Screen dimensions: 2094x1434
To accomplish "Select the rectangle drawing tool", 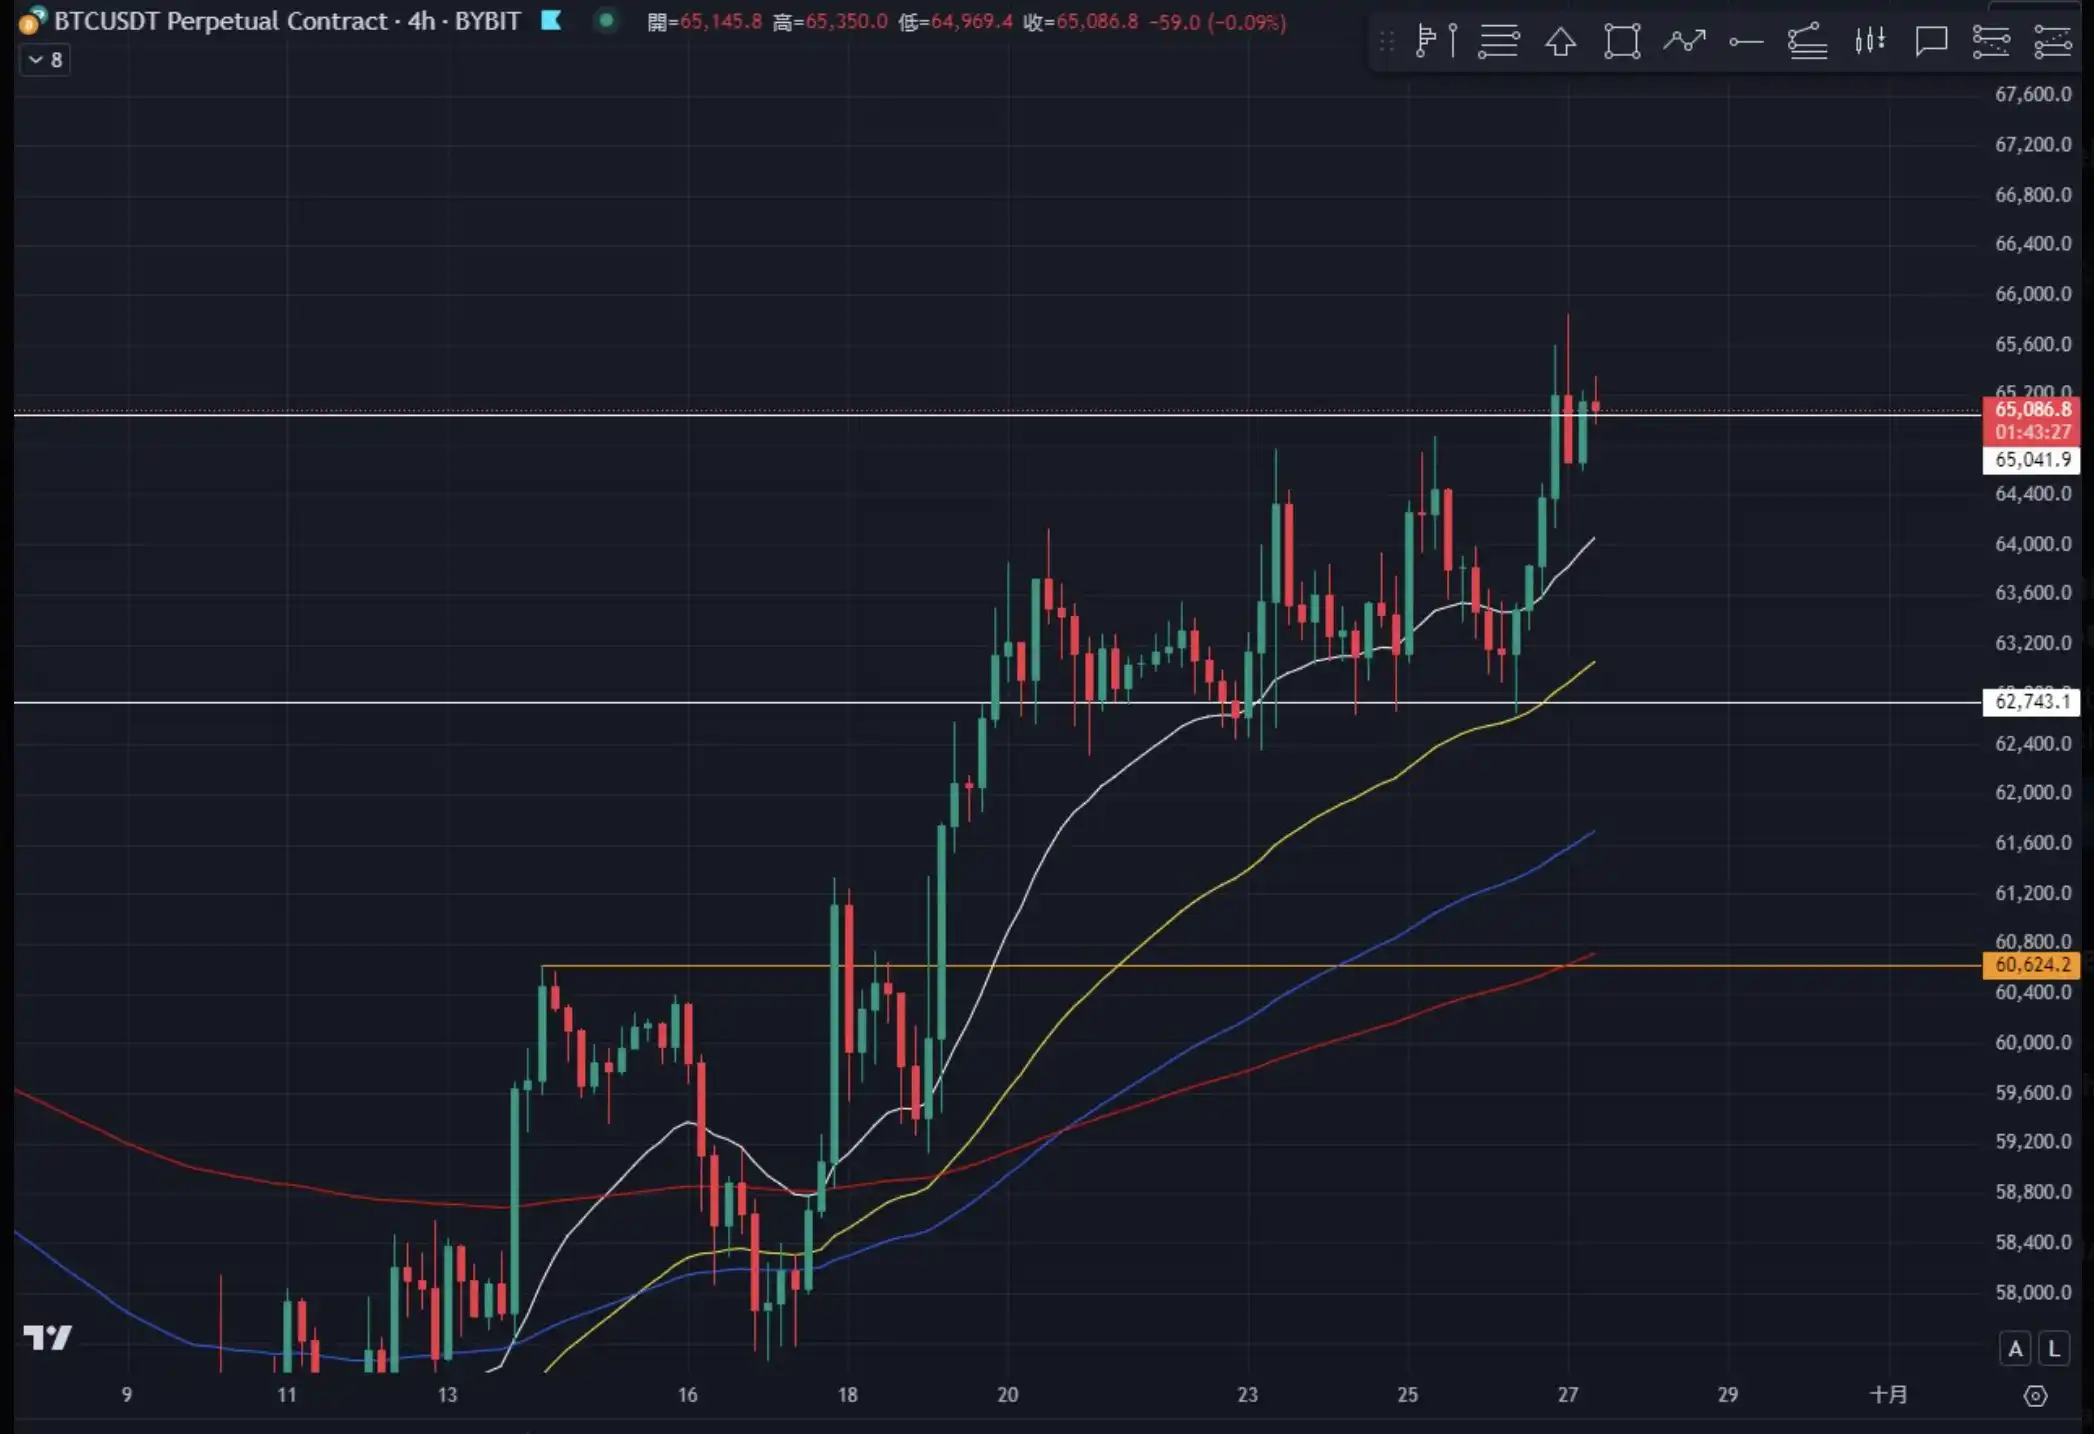I will 1621,41.
